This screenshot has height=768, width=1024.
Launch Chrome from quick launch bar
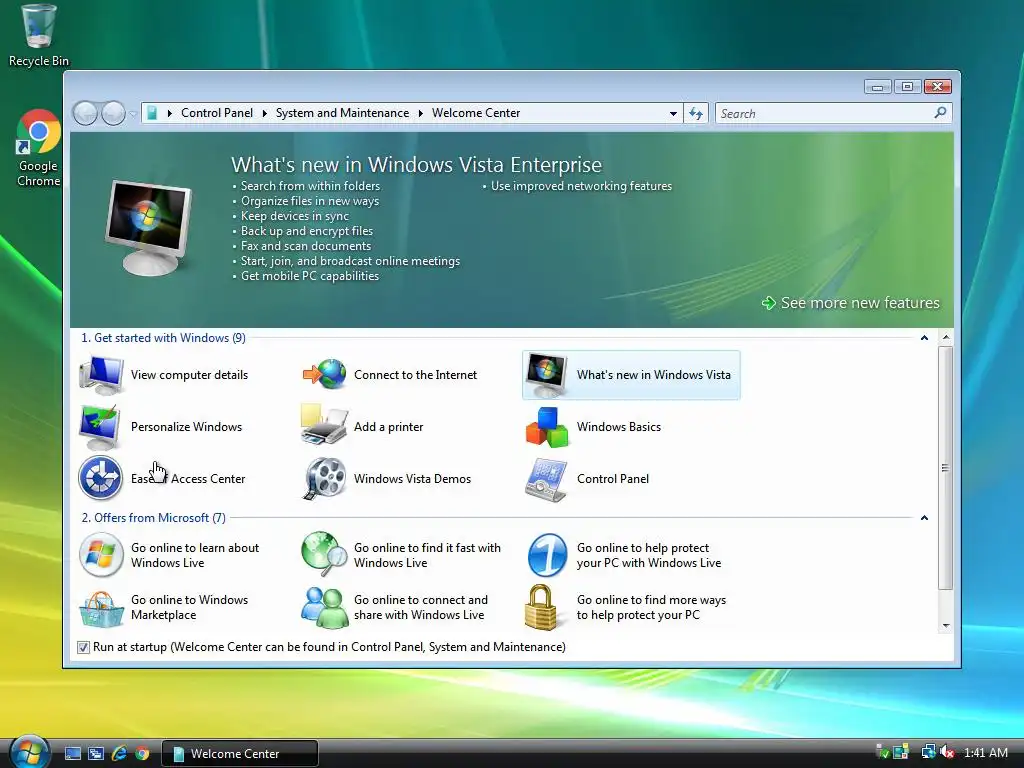click(x=142, y=754)
